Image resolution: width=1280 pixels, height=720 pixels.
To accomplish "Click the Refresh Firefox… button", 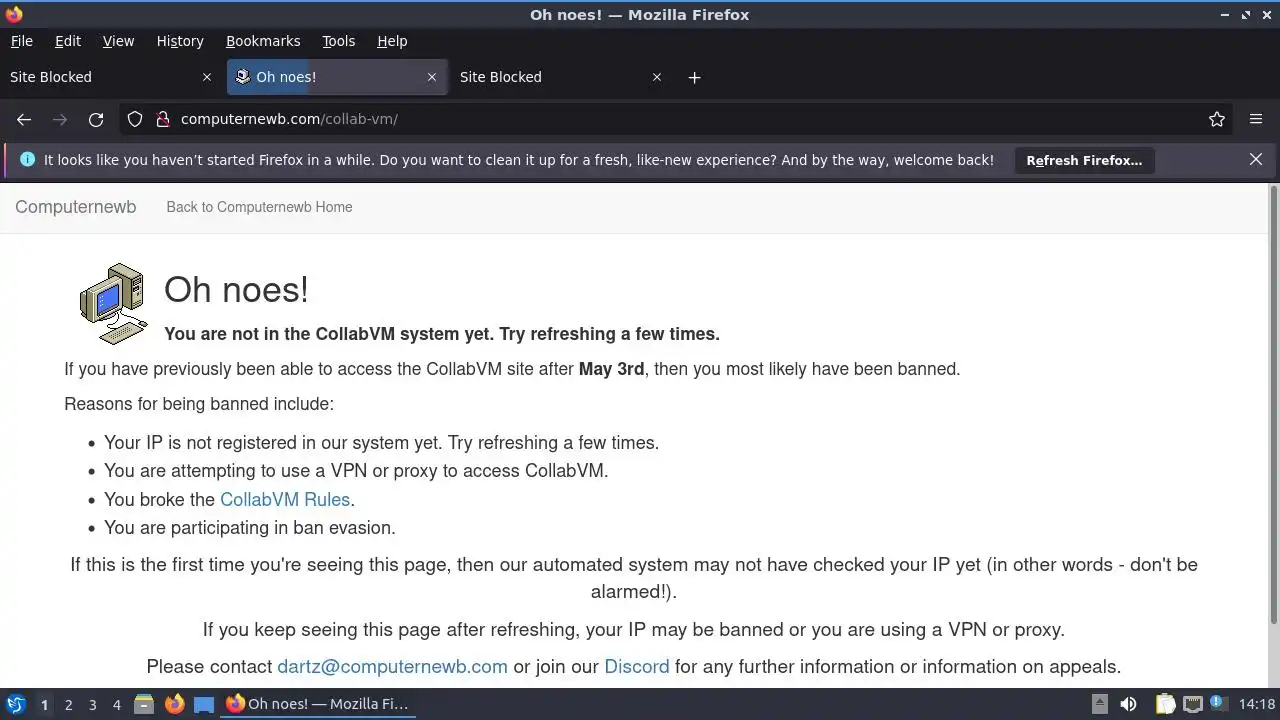I will [1084, 160].
